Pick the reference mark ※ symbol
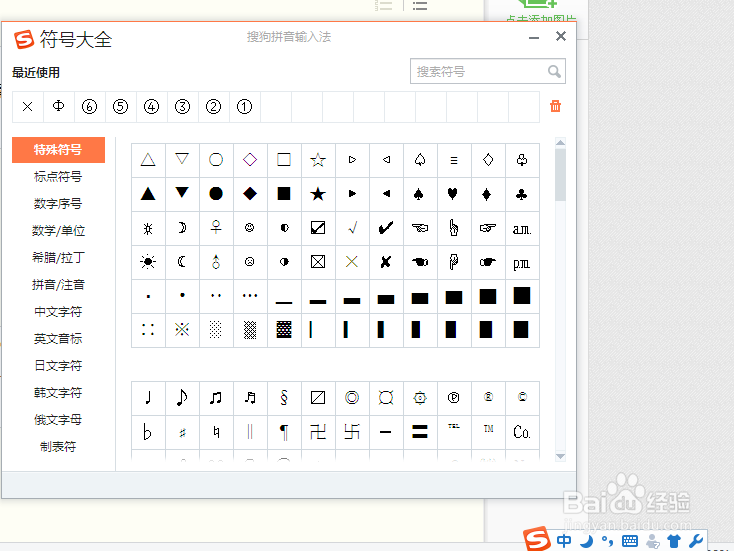Viewport: 734px width, 551px height. click(x=182, y=330)
